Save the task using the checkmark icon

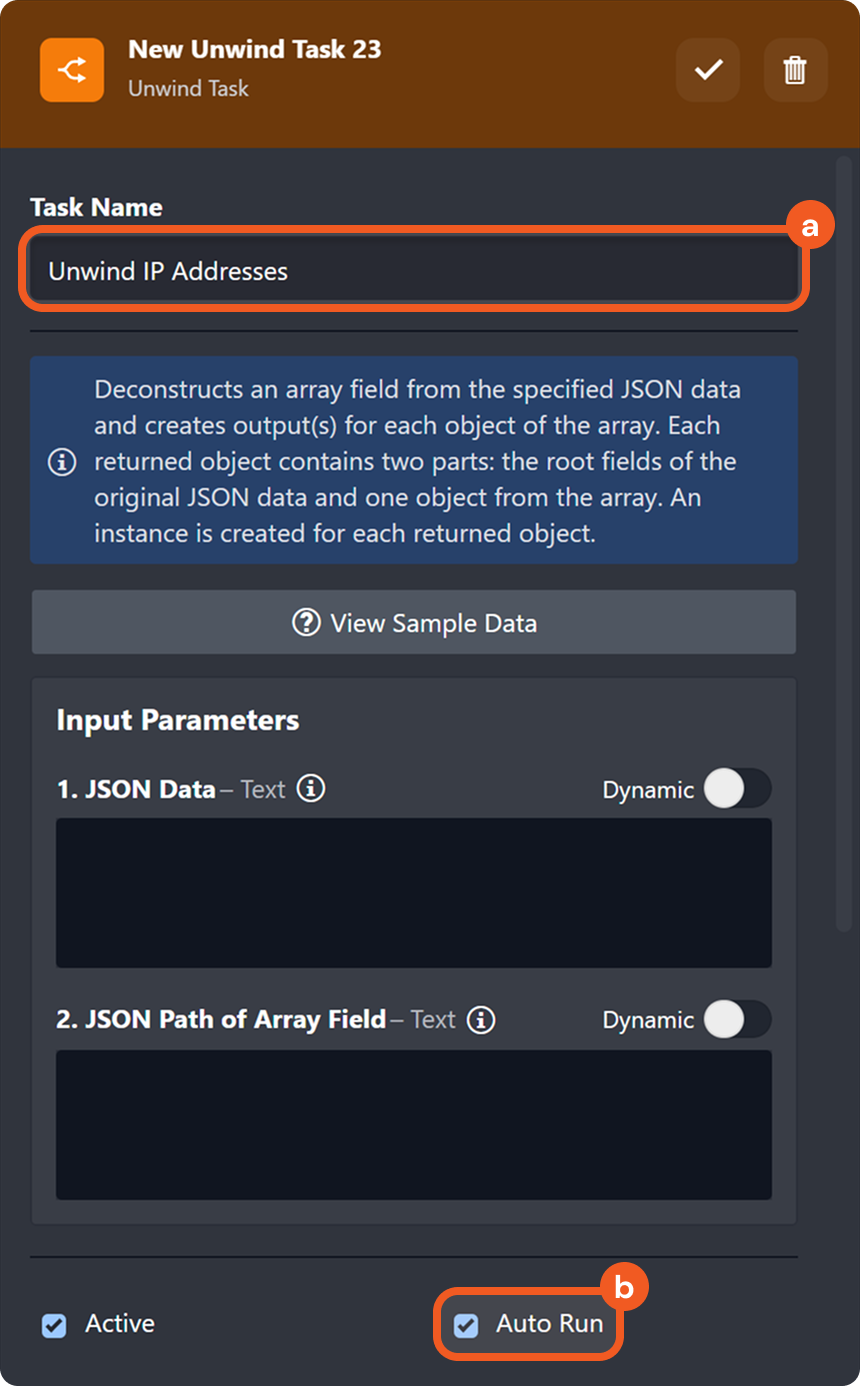tap(707, 70)
